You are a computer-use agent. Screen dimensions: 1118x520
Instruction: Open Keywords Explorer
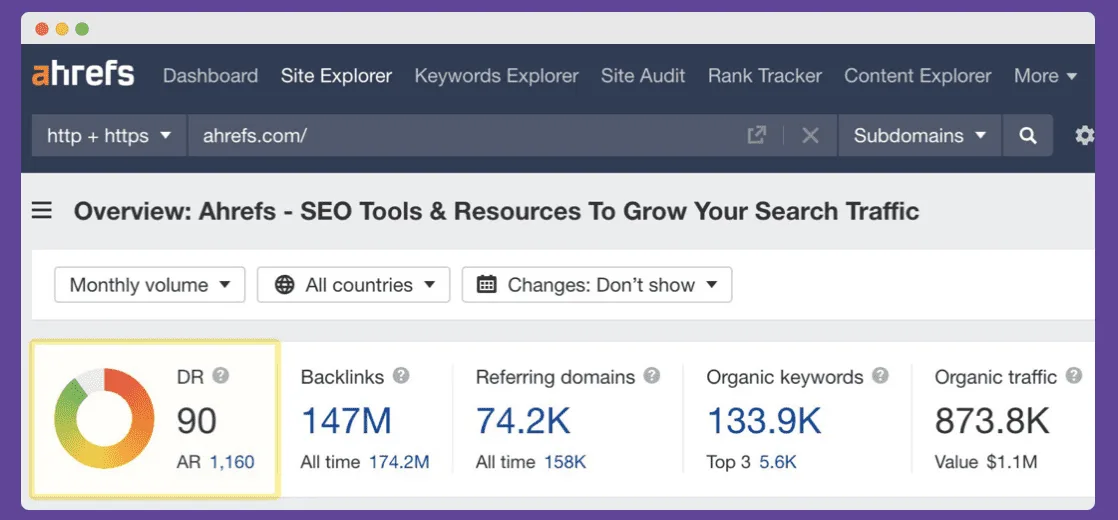coord(496,76)
